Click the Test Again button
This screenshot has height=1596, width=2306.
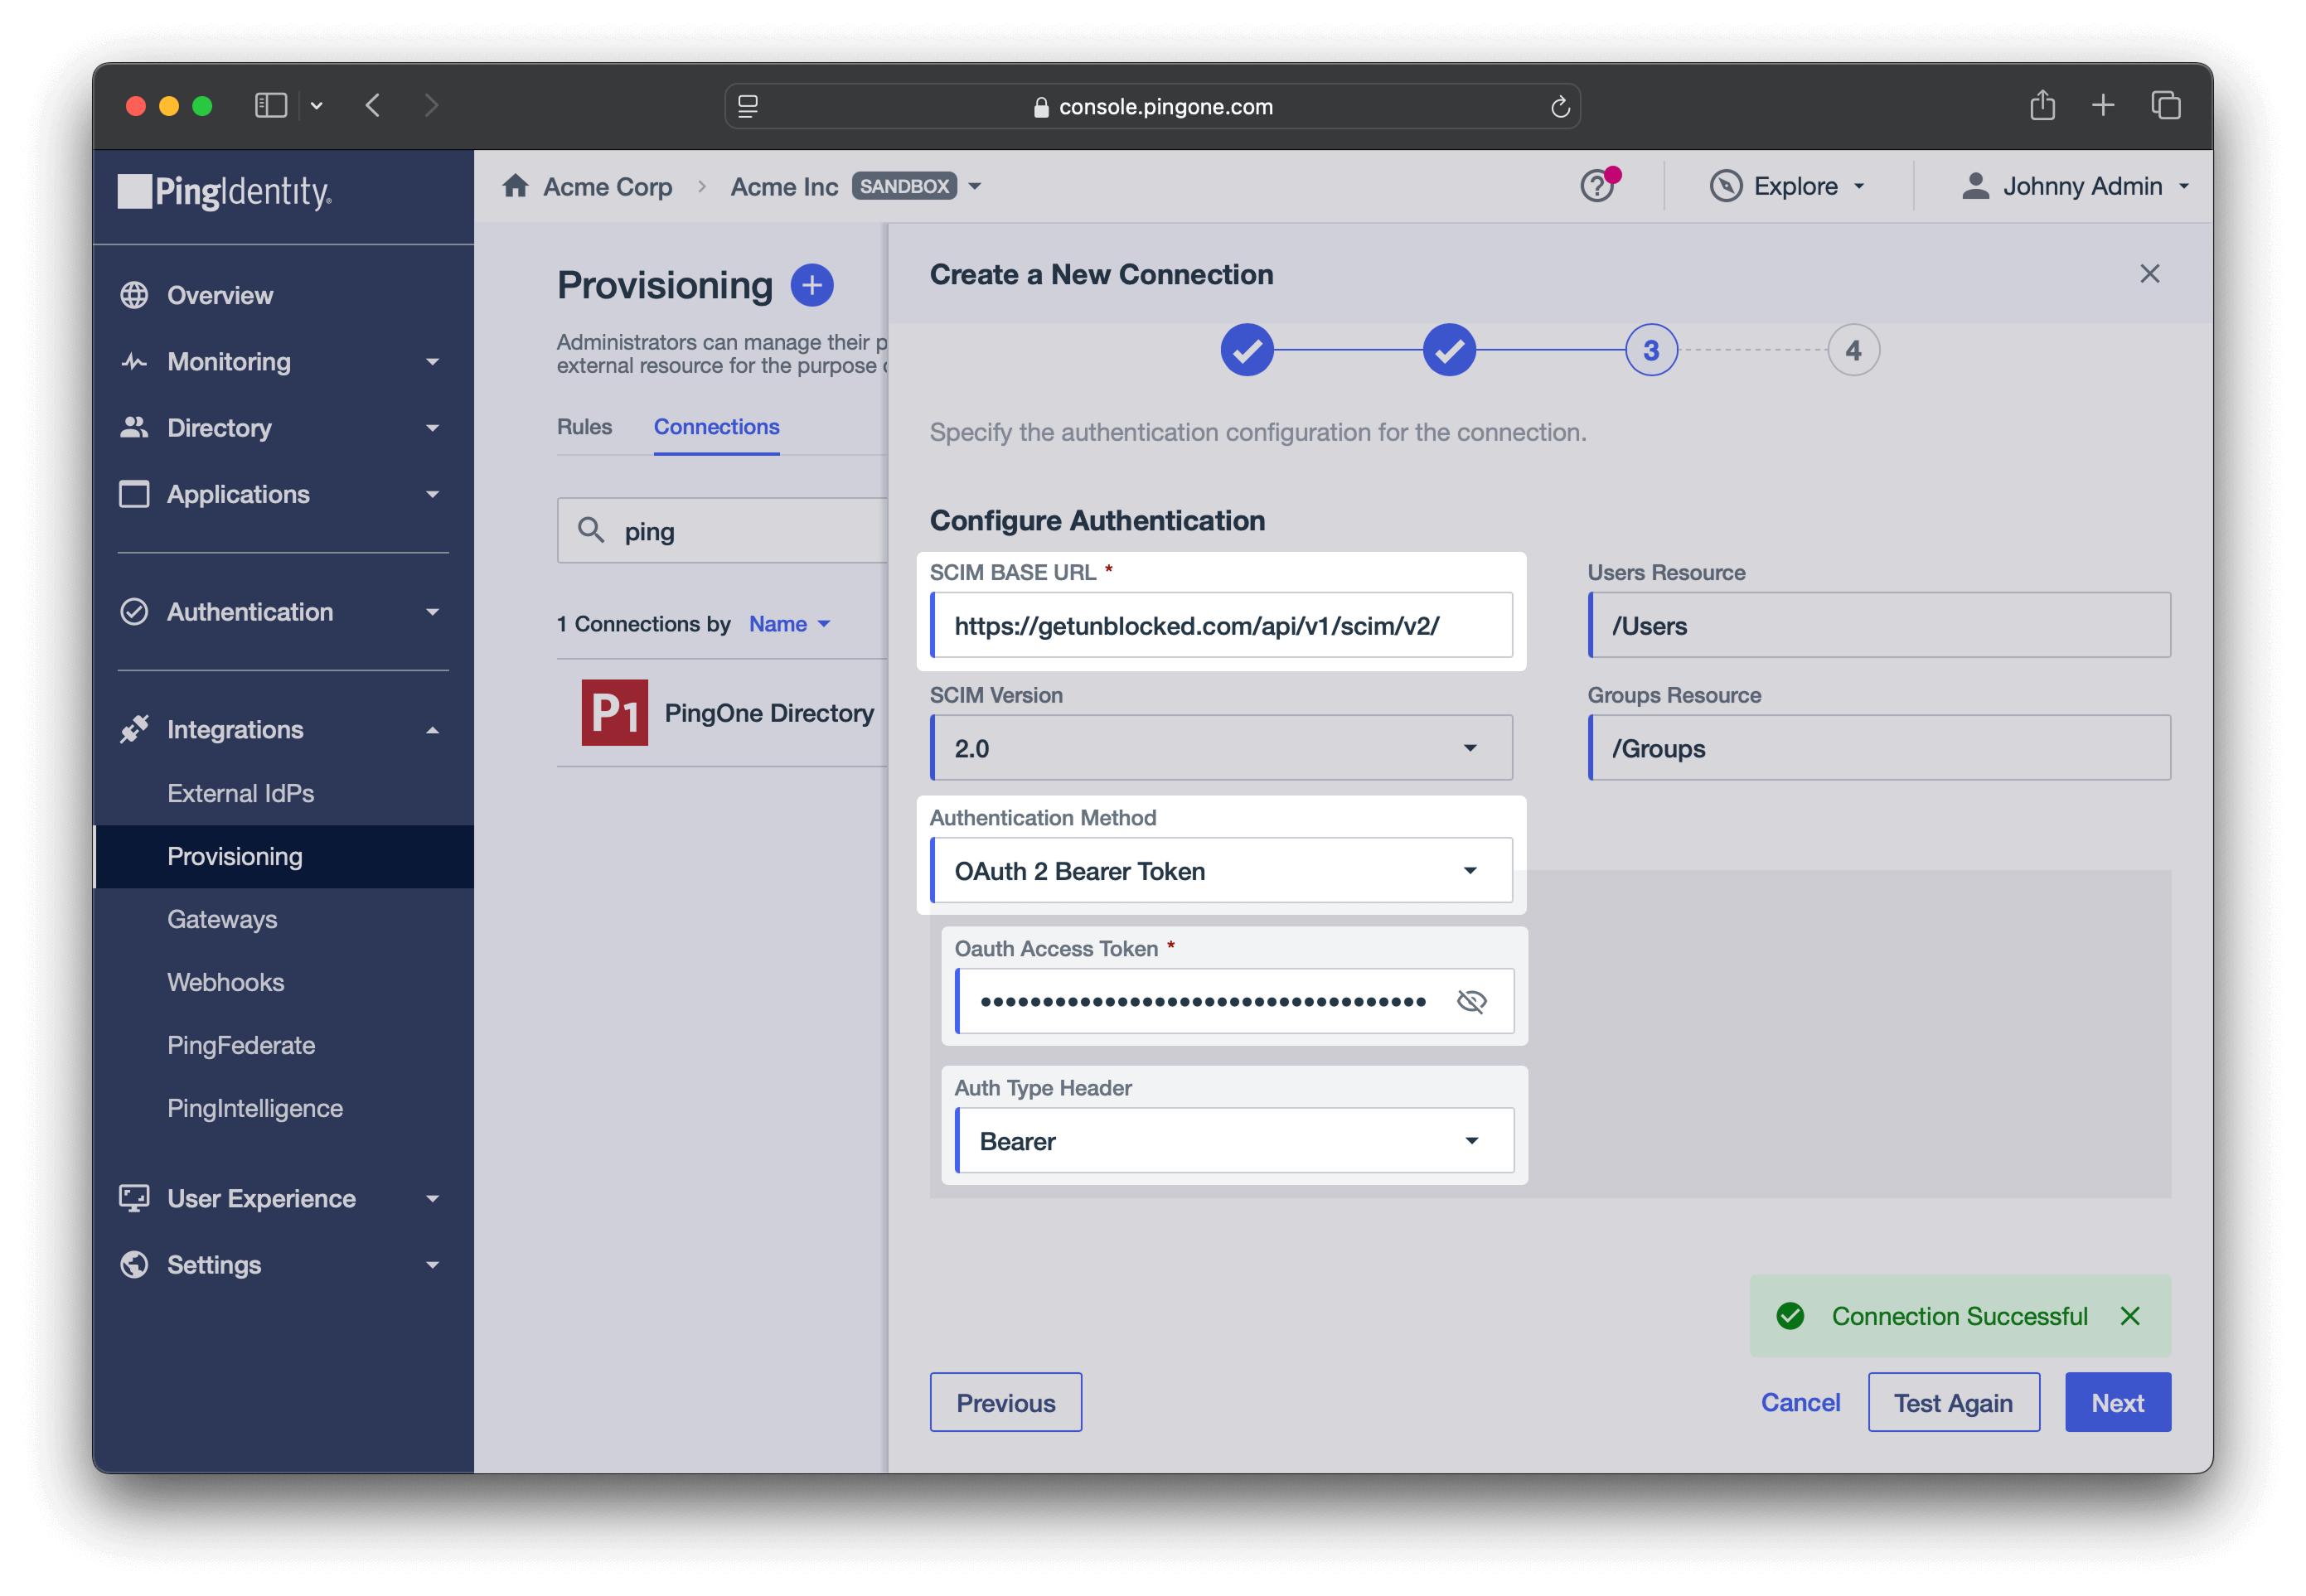click(x=1953, y=1402)
